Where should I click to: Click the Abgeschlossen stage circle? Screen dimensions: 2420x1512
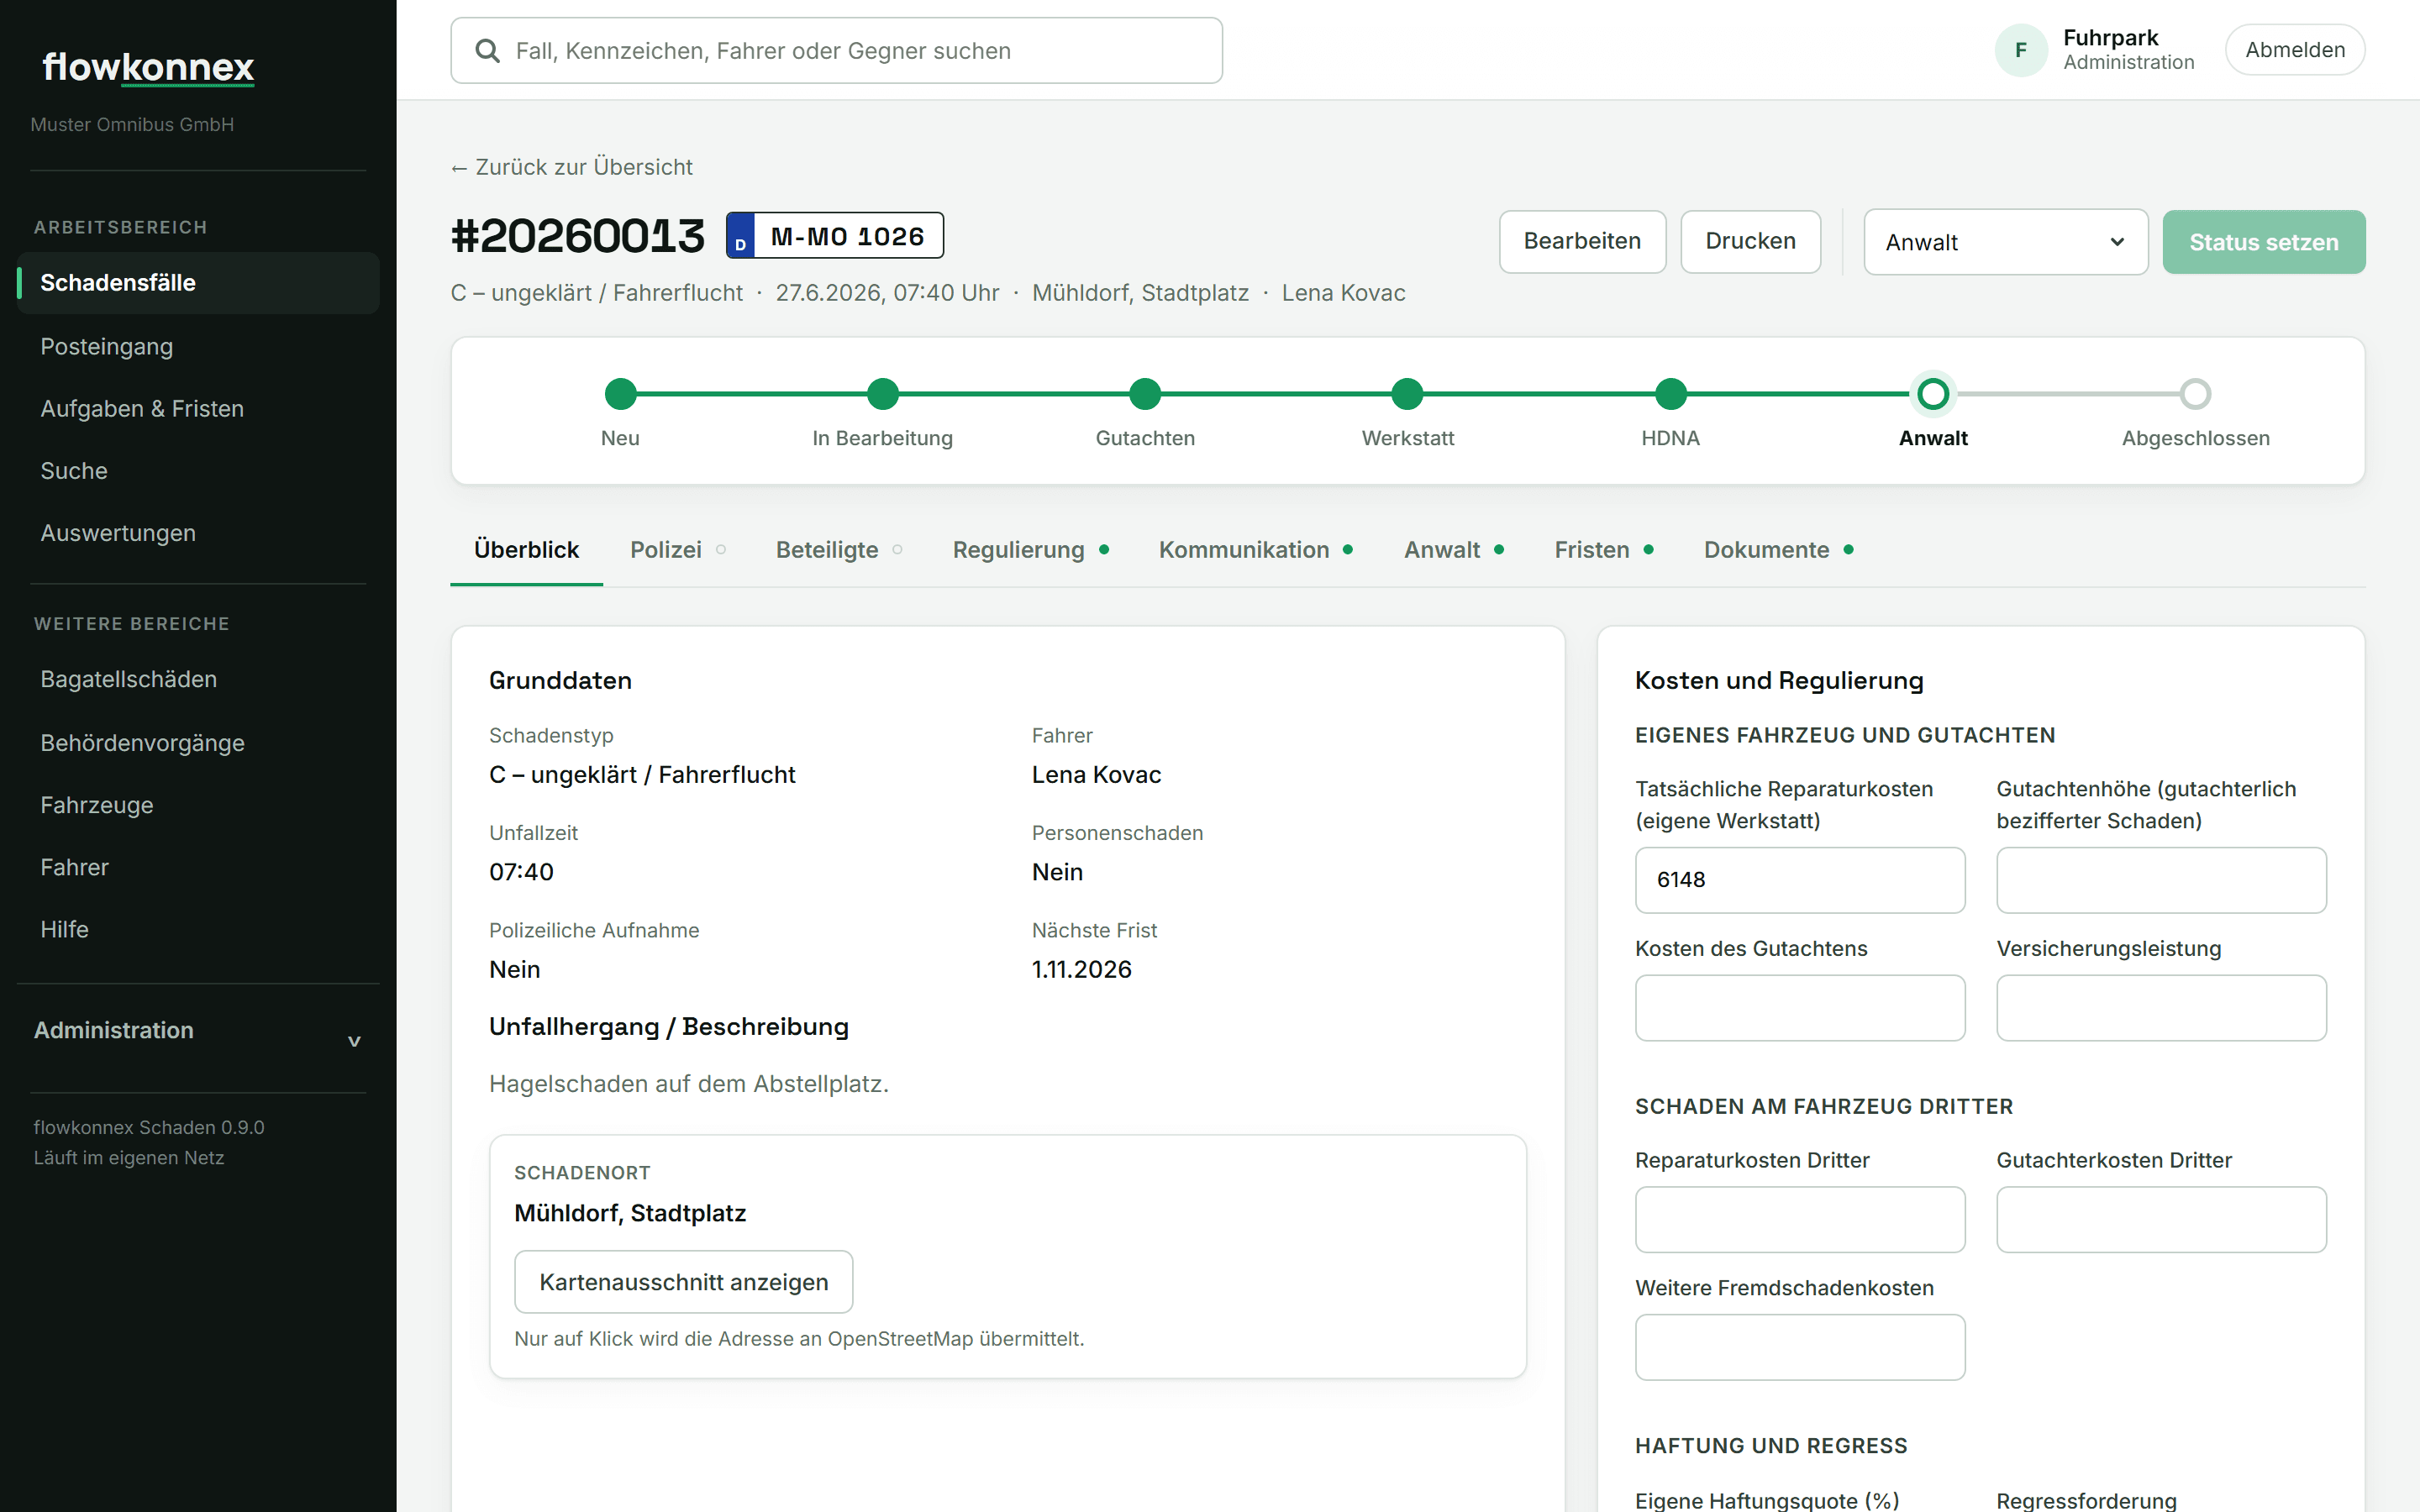2195,394
